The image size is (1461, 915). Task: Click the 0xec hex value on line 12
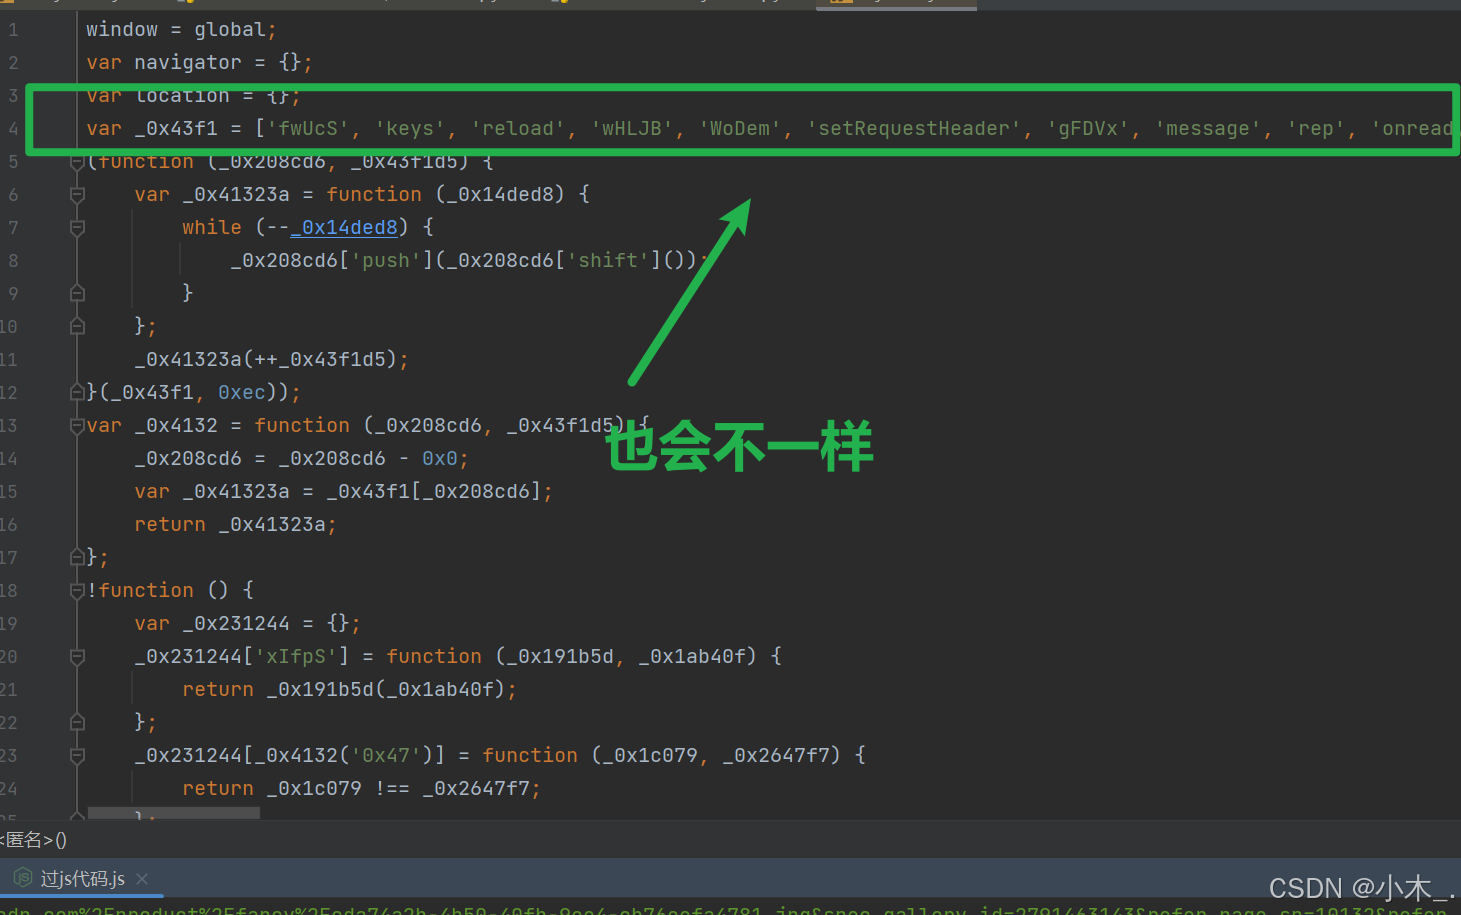click(x=242, y=393)
